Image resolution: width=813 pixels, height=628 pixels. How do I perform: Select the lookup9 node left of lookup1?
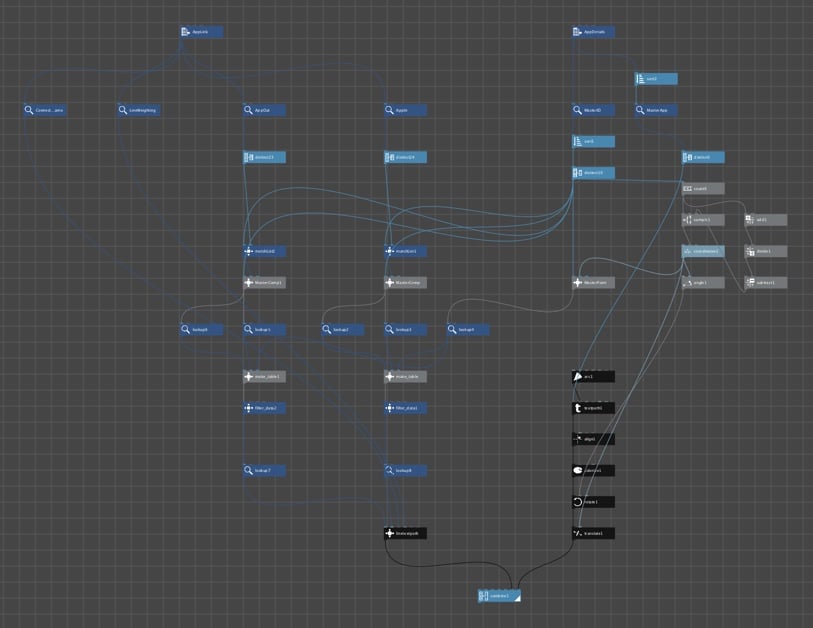(x=202, y=329)
